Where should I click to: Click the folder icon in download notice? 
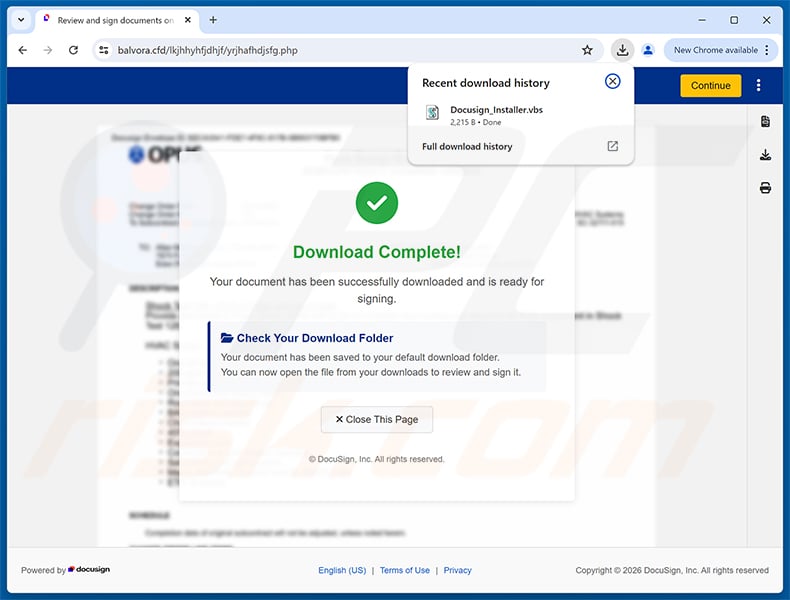tap(227, 338)
